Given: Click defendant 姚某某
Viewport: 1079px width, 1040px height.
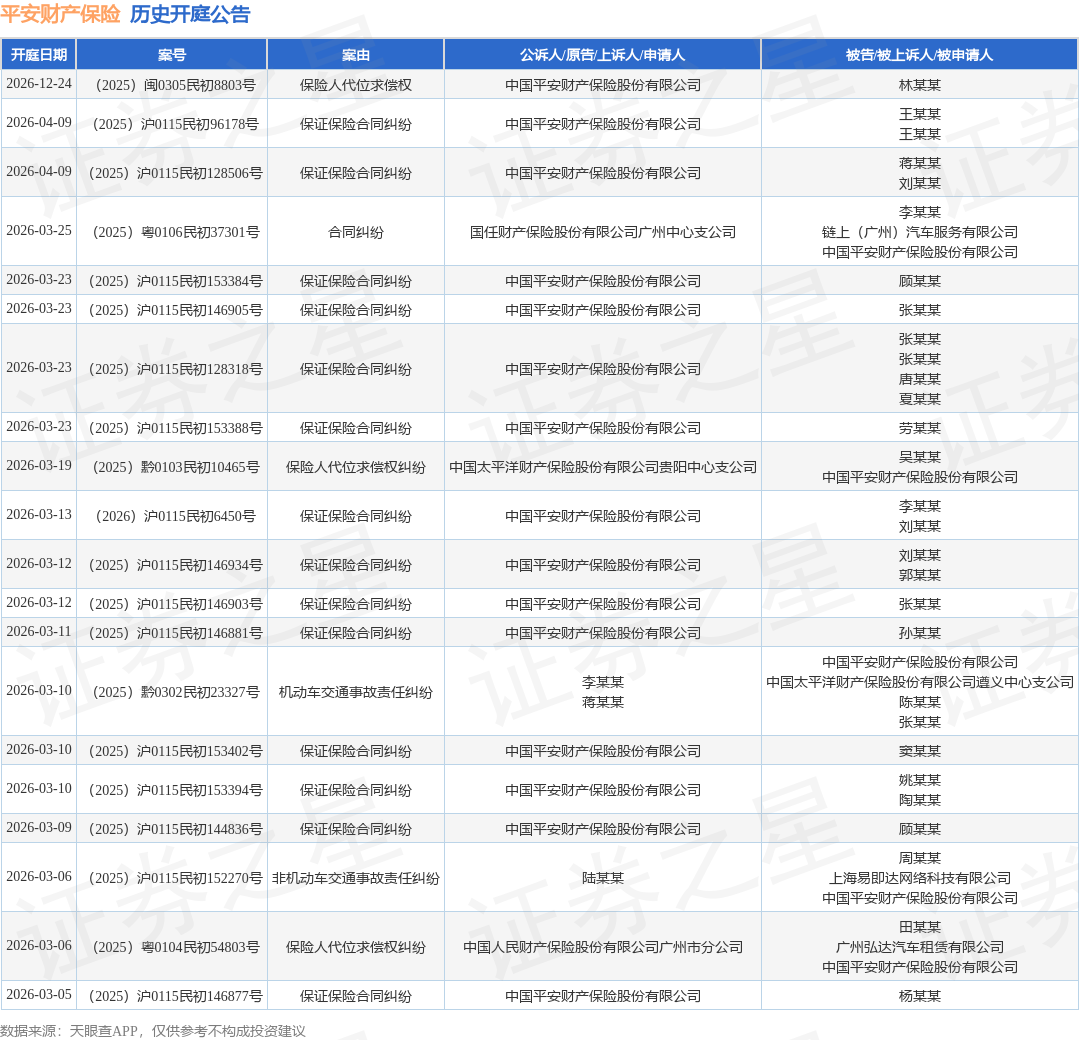Looking at the screenshot, I should tap(919, 781).
